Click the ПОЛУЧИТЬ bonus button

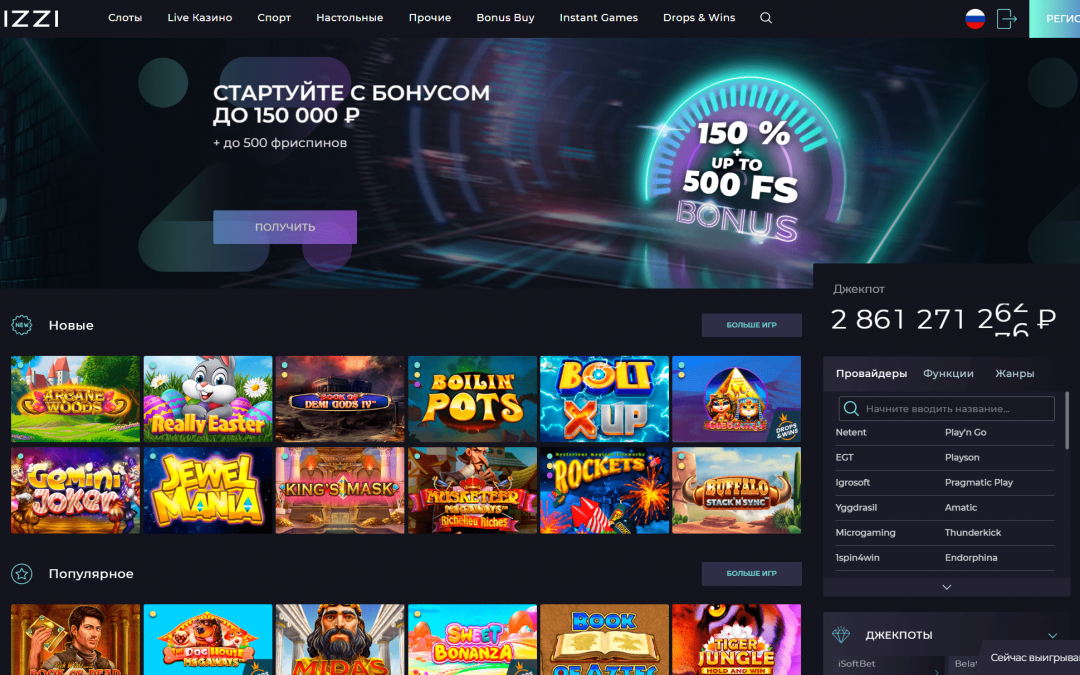click(x=284, y=227)
